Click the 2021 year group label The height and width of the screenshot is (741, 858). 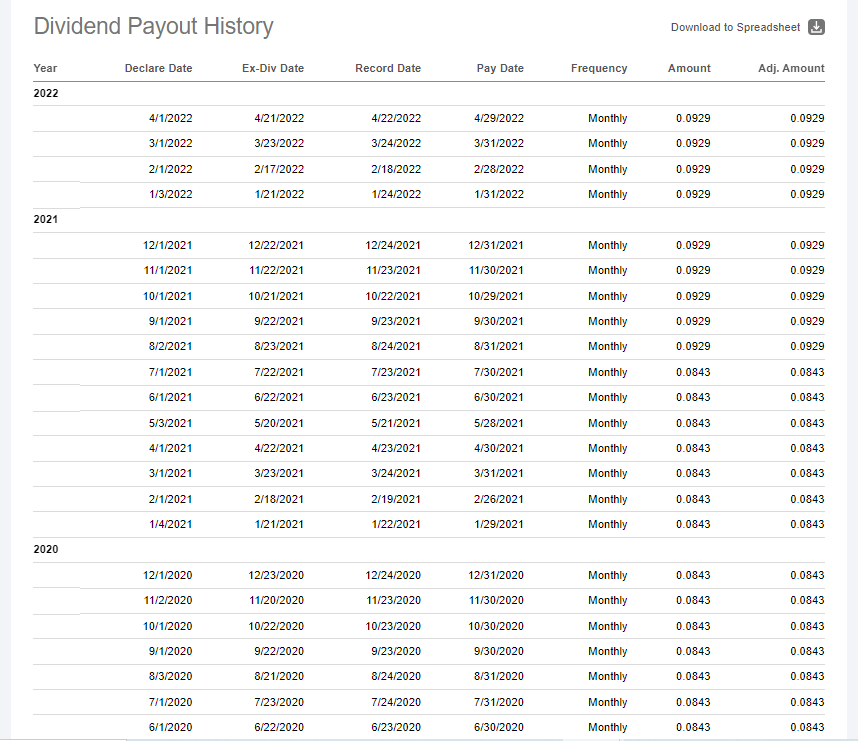click(x=45, y=219)
